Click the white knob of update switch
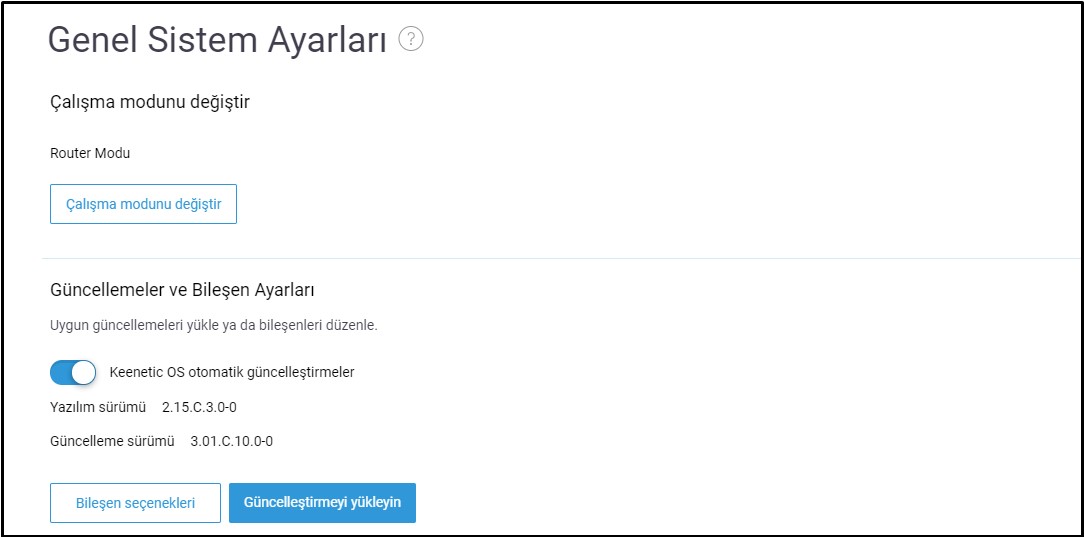Screen dimensions: 1084x537 [84, 373]
